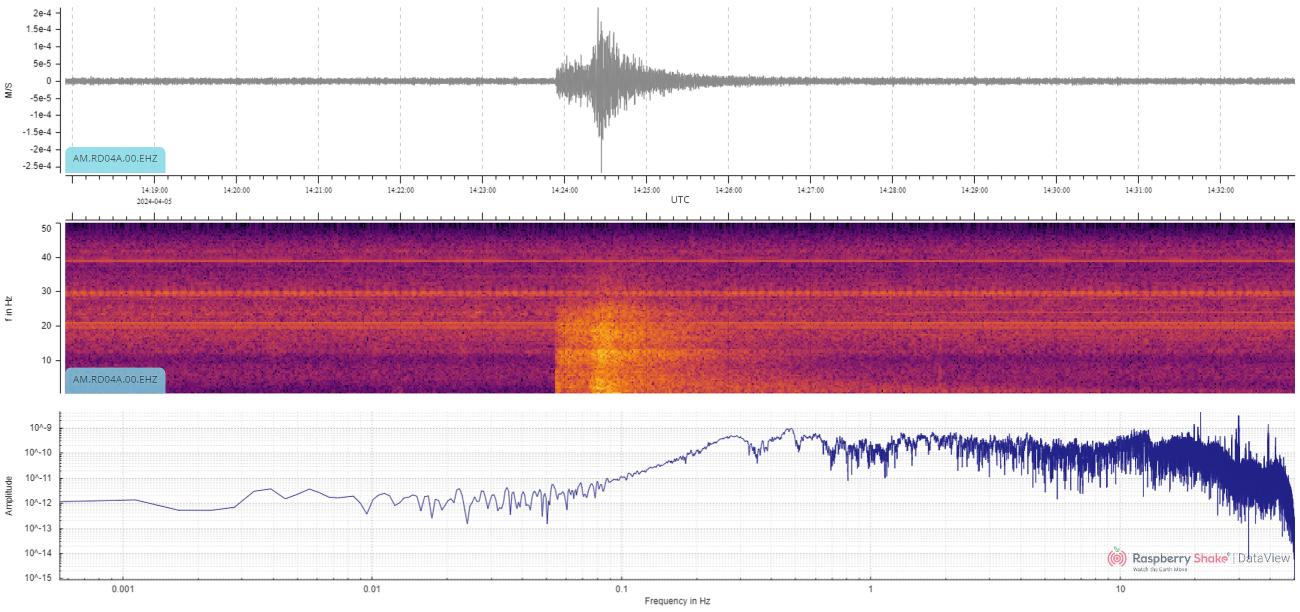Viewport: 1300px width, 612px height.
Task: Click the bright yellow energy burst in the spectrogram
Action: point(600,355)
